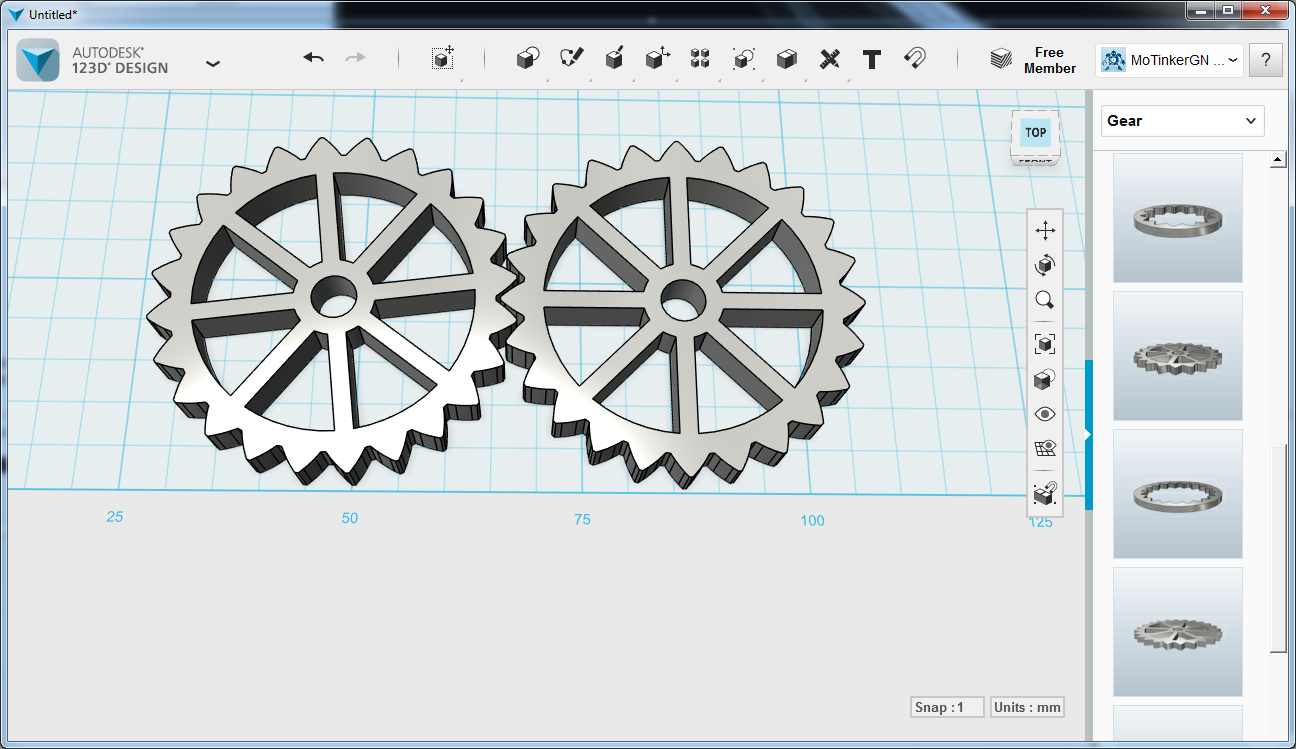Select the second spoked gear thumbnail
This screenshot has width=1296, height=749.
tap(1178, 356)
